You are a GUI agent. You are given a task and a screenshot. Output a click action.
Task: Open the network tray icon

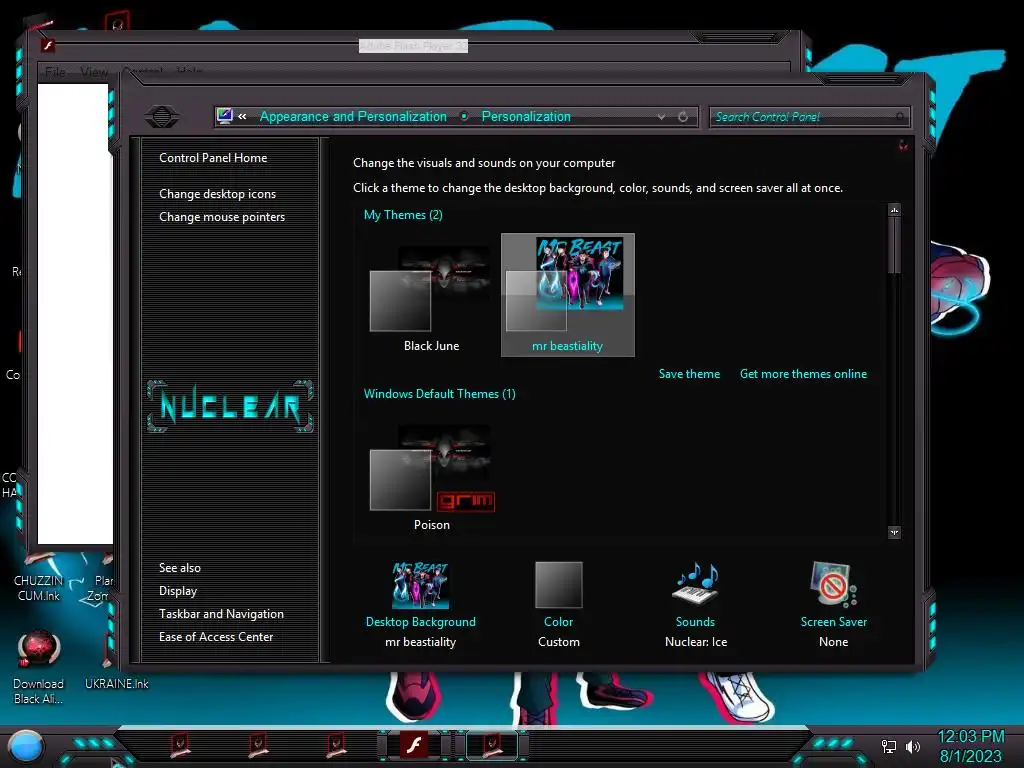888,746
